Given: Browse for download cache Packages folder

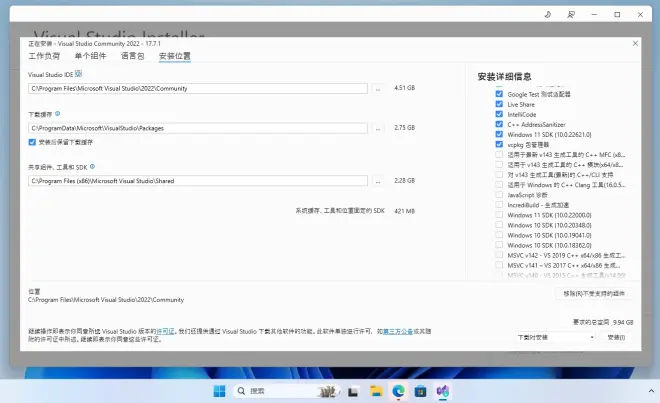Looking at the screenshot, I should (x=378, y=128).
